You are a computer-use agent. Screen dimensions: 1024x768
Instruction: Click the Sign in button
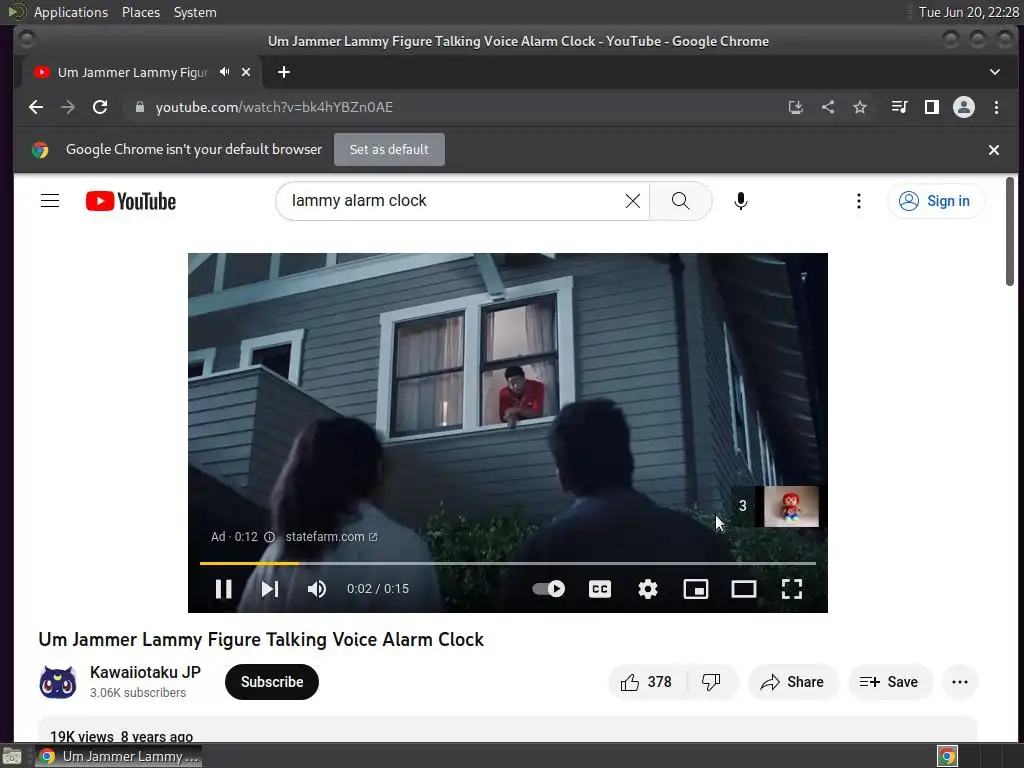[x=935, y=201]
